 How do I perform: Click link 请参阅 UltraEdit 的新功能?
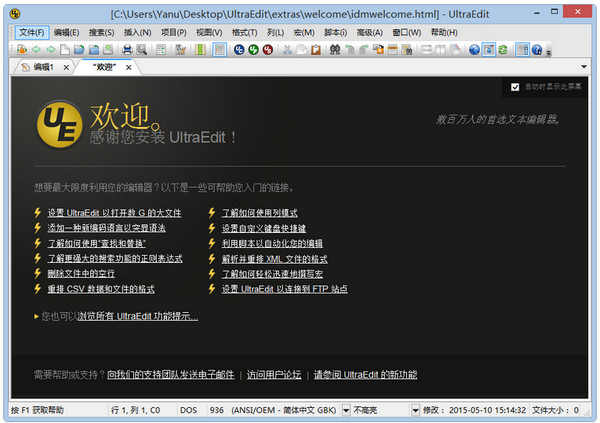[365, 374]
